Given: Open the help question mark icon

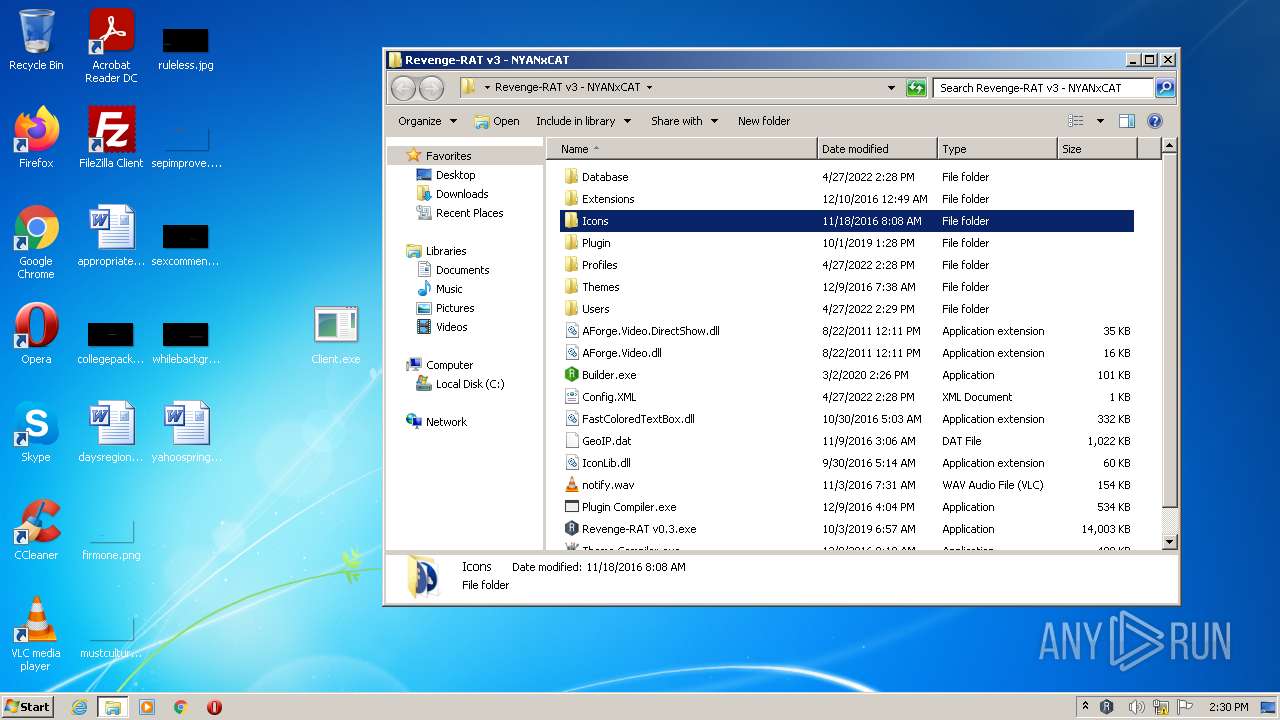Looking at the screenshot, I should 1154,121.
